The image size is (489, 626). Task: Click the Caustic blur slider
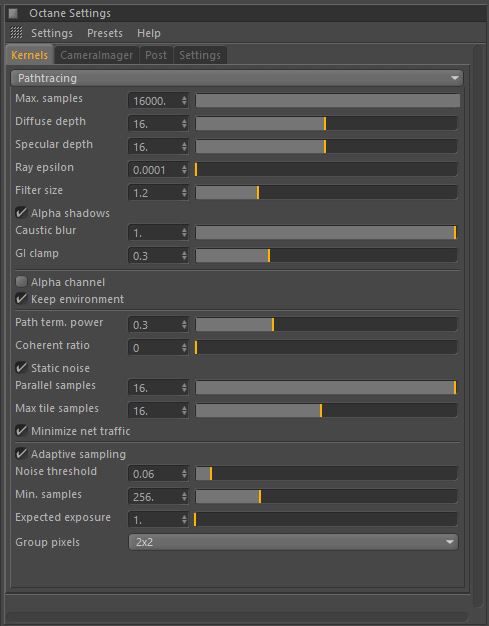[x=326, y=233]
